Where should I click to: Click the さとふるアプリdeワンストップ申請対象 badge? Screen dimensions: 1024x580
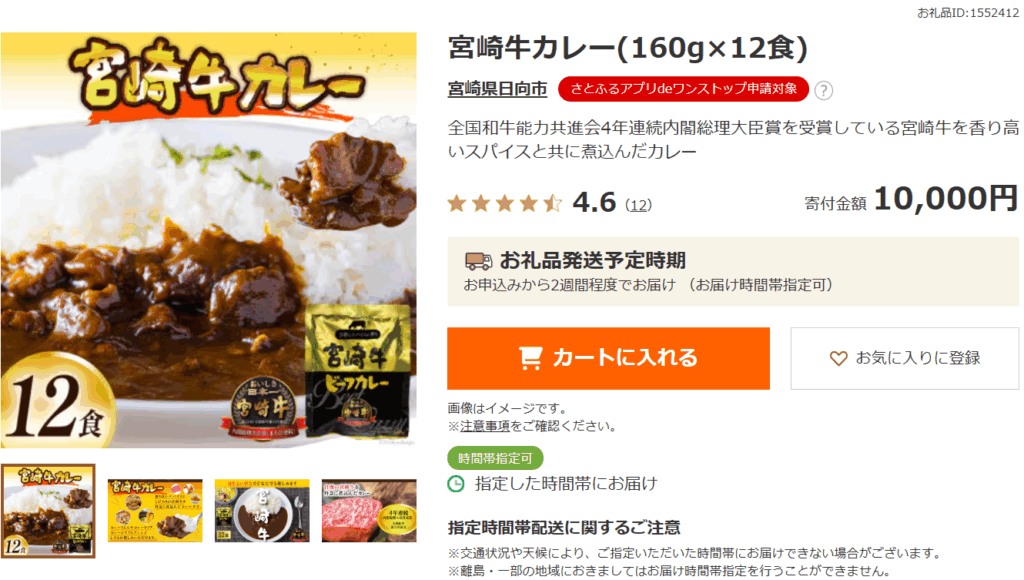pos(683,89)
